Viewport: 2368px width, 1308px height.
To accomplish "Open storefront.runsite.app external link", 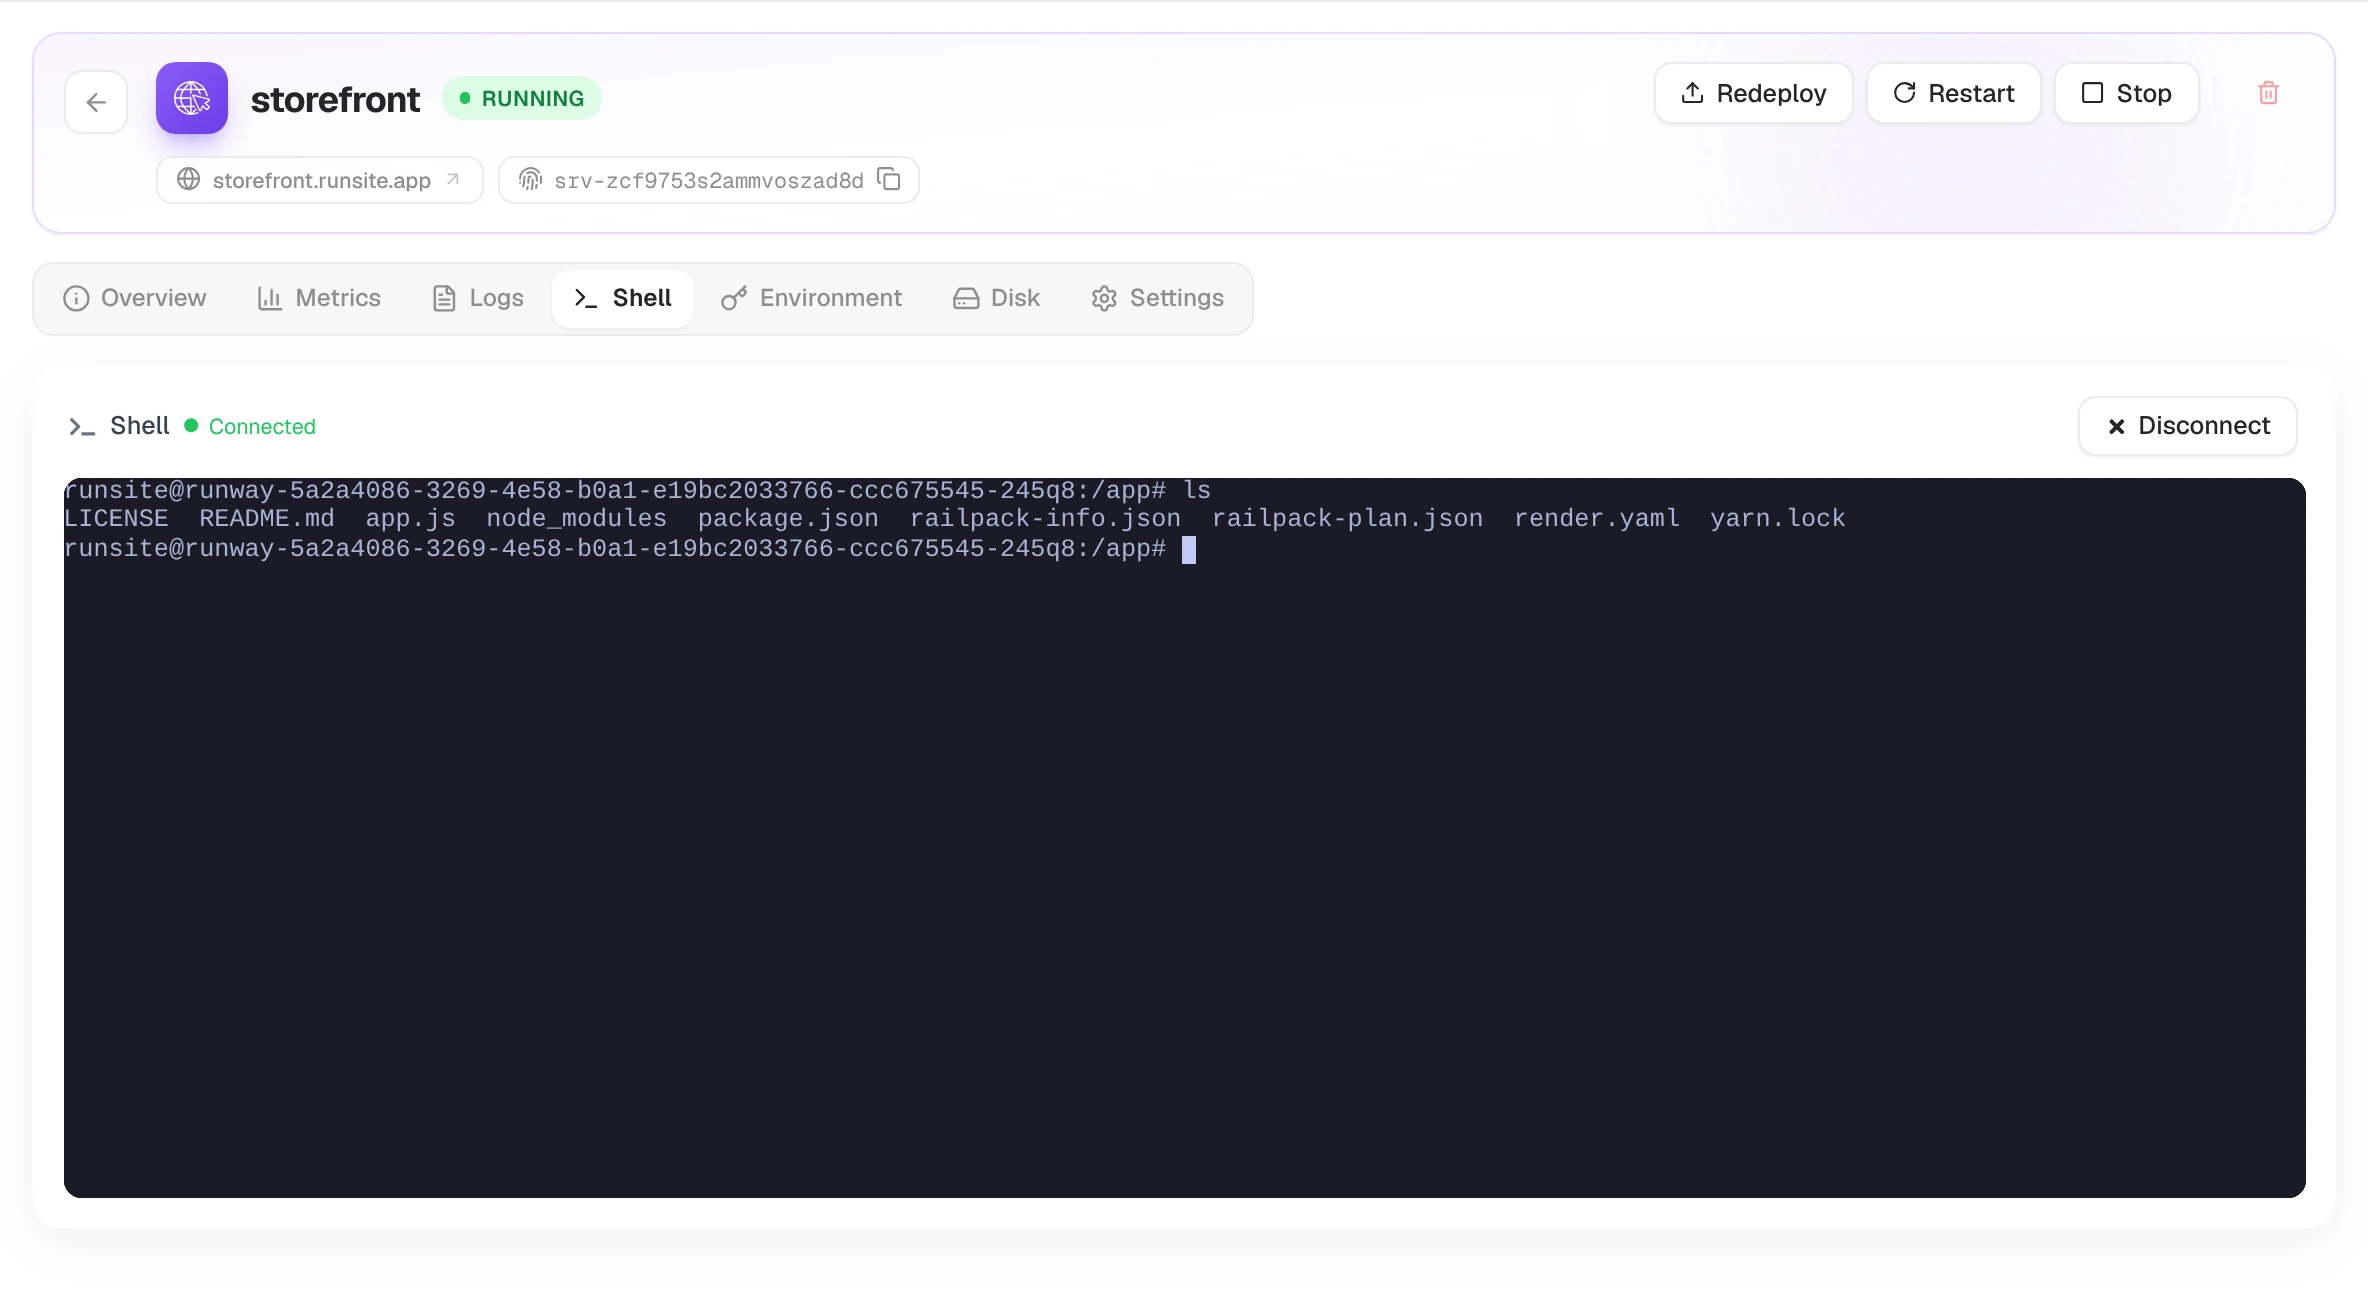I will 320,180.
